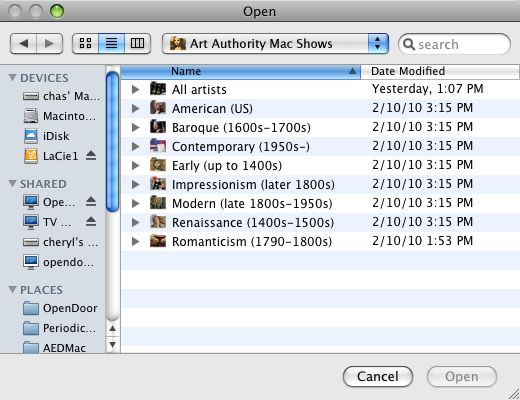Open the Art Authority Mac Shows location popup
The height and width of the screenshot is (400, 520).
click(275, 43)
